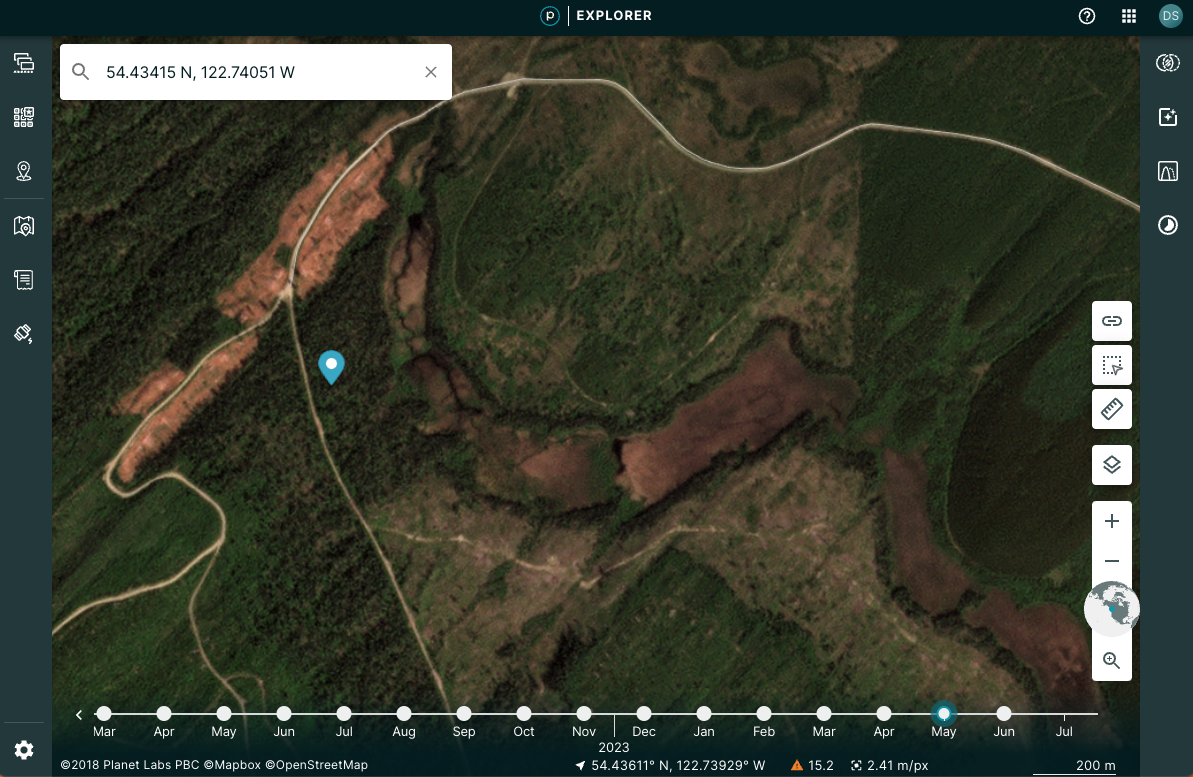1193x777 pixels.
Task: Open the settings gear
Action: (24, 750)
